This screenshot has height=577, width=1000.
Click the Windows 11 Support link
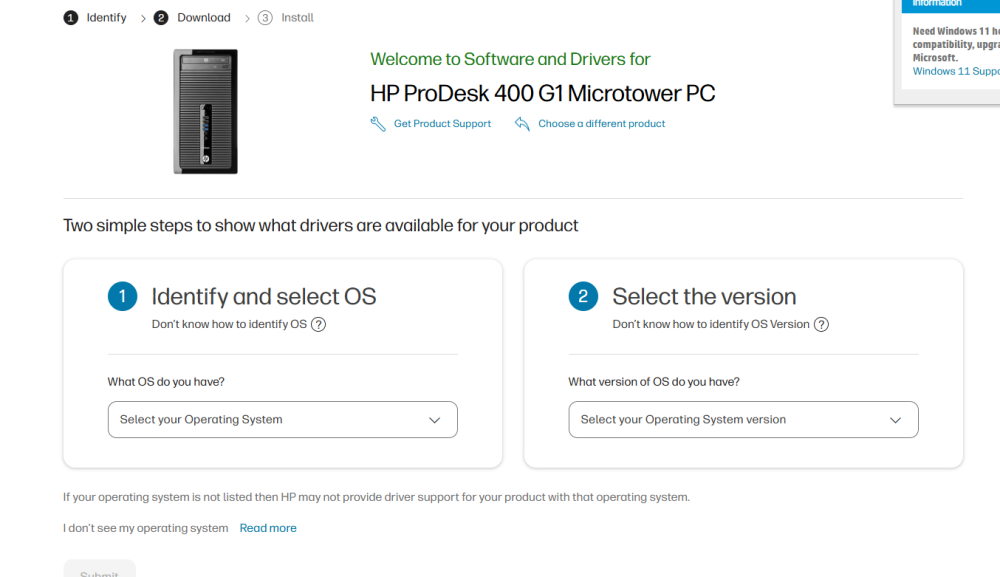pos(956,72)
